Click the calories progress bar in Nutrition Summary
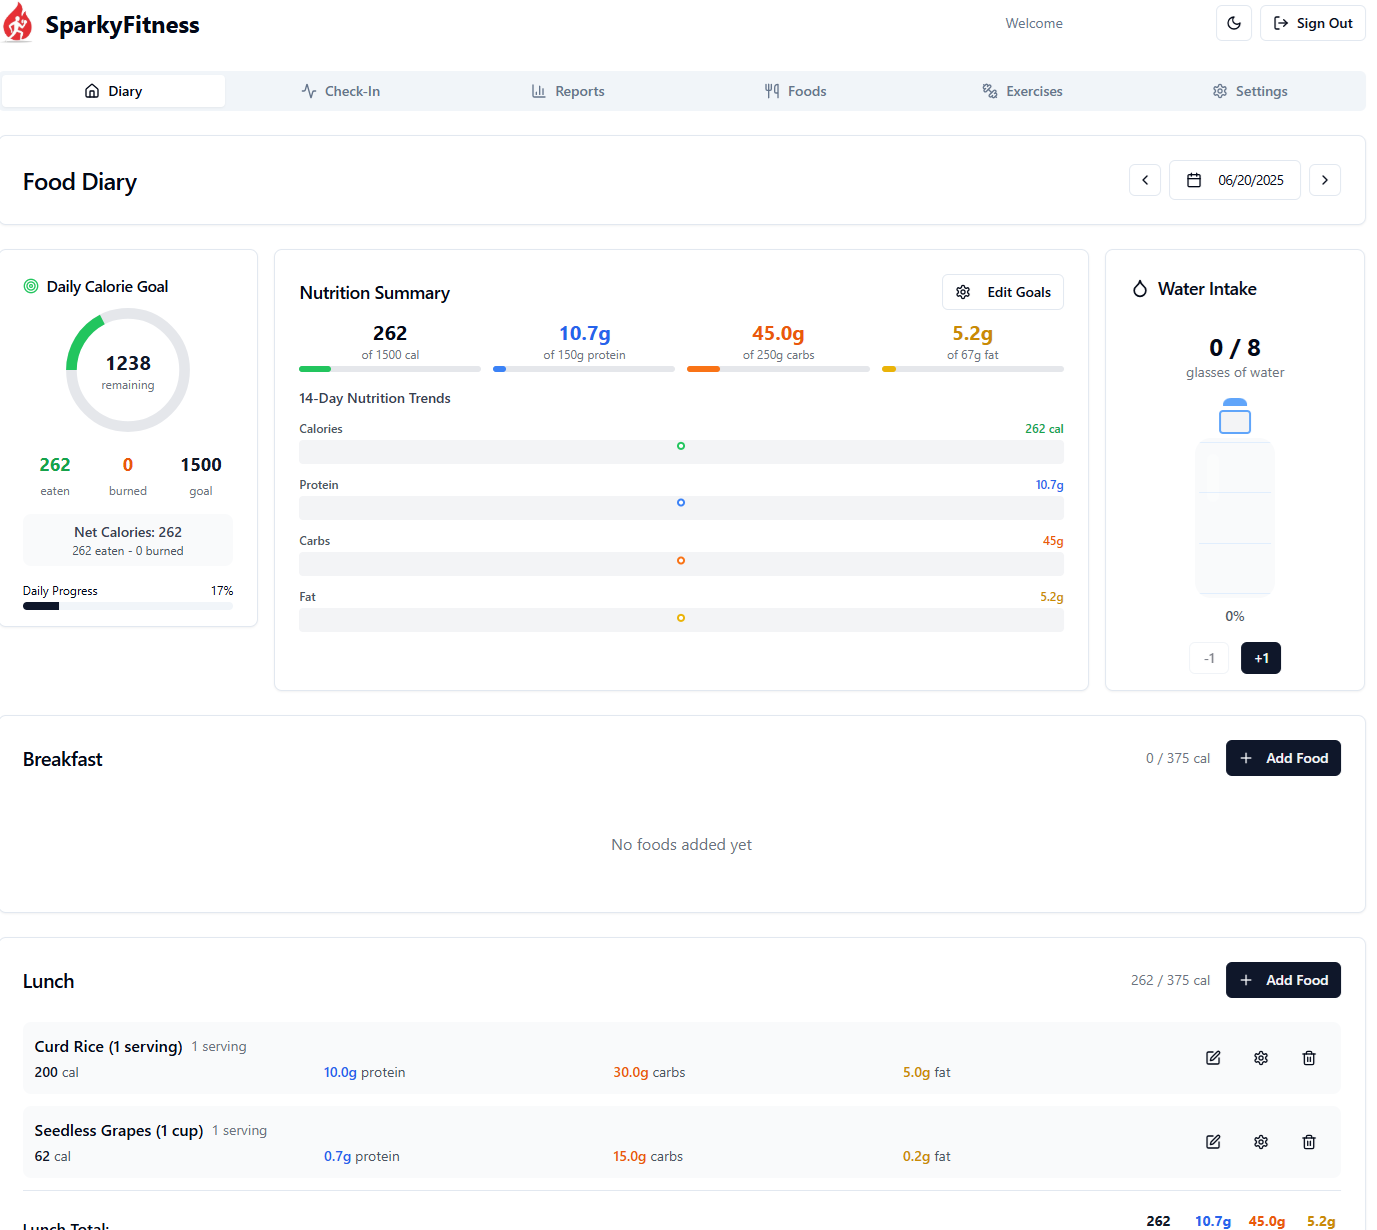The width and height of the screenshot is (1377, 1230). point(390,369)
